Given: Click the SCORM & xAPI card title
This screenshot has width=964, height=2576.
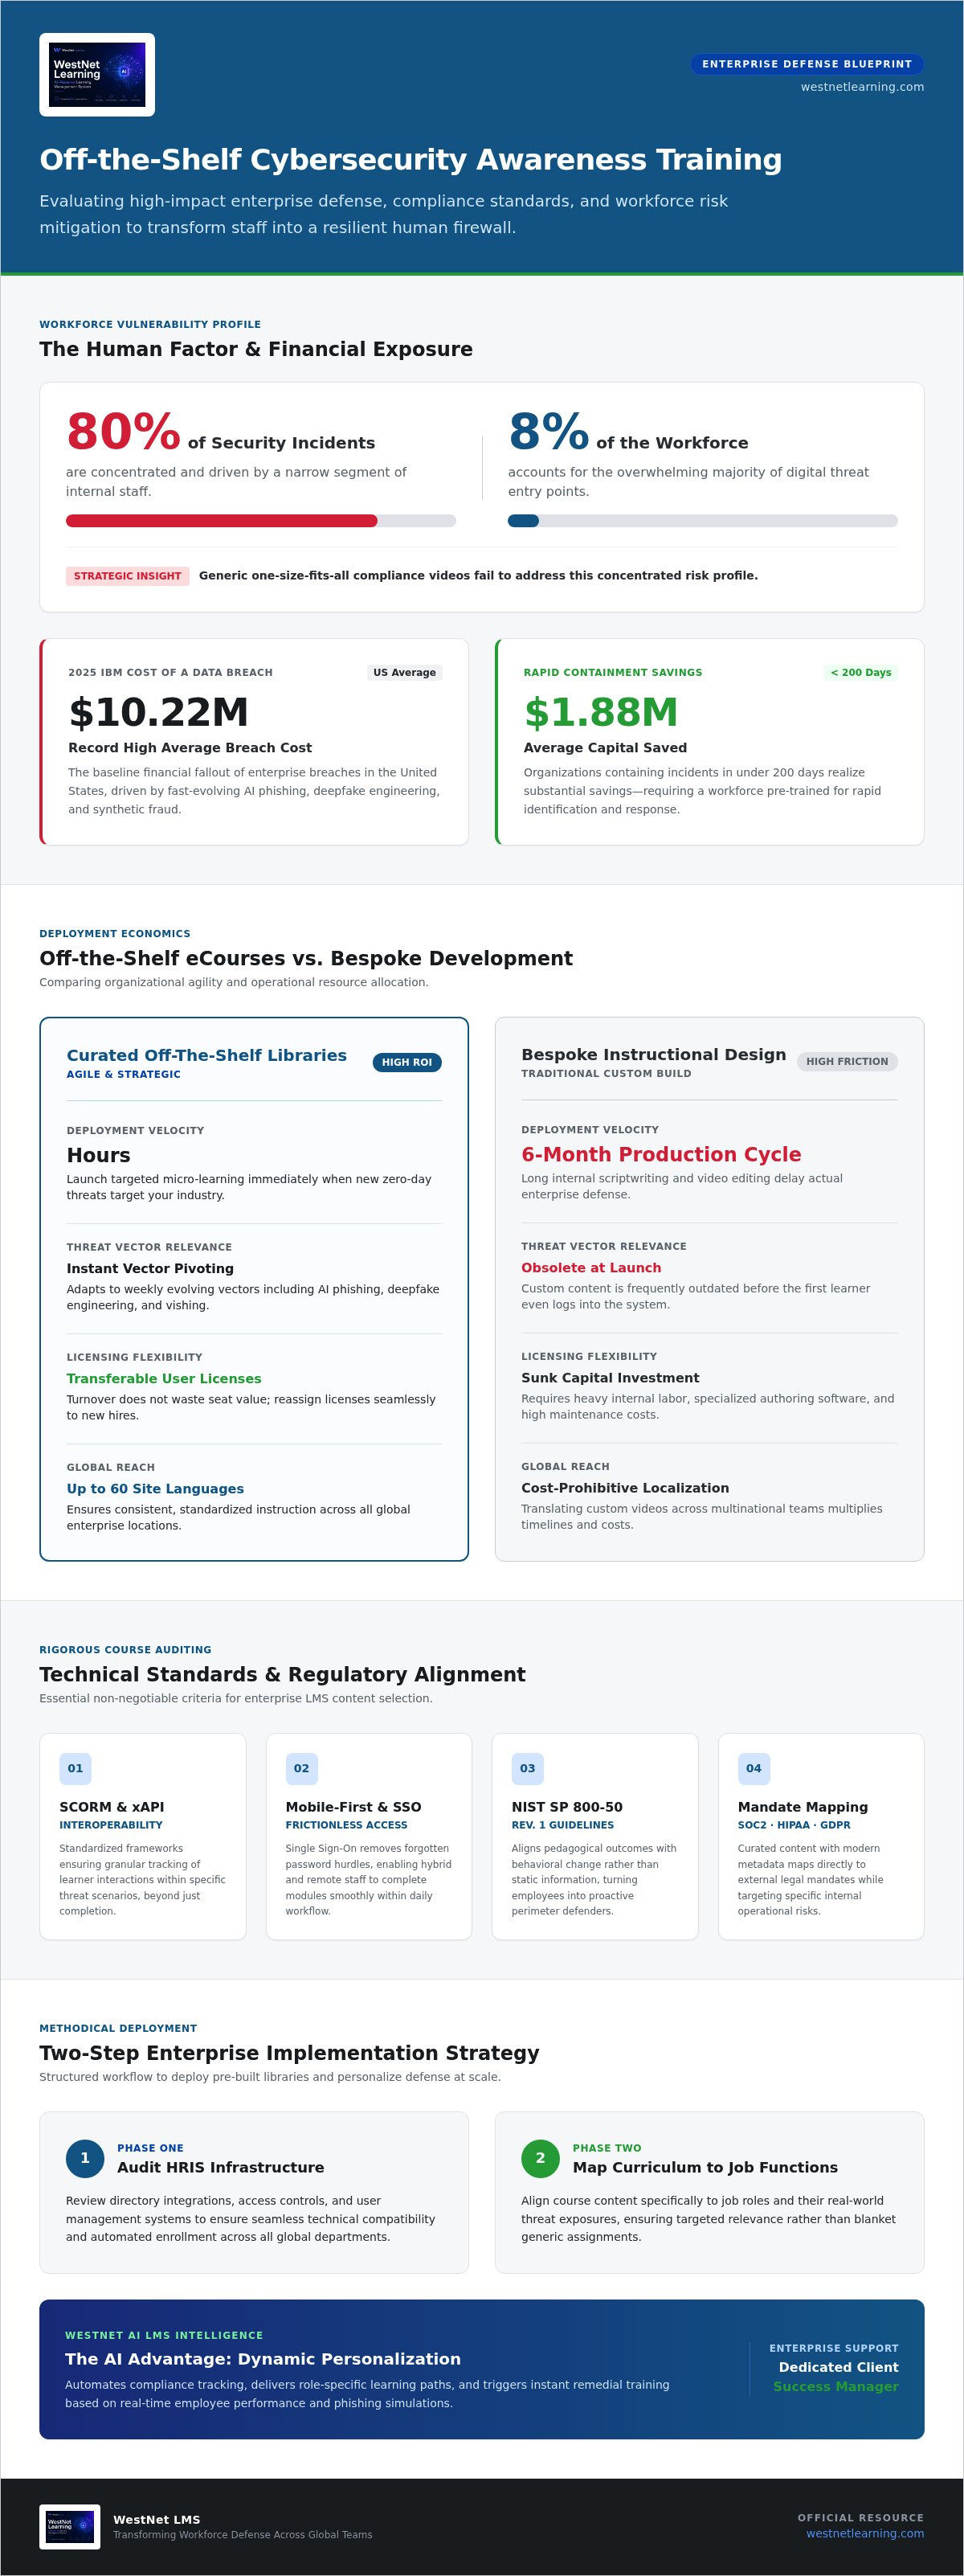Looking at the screenshot, I should [x=112, y=1807].
